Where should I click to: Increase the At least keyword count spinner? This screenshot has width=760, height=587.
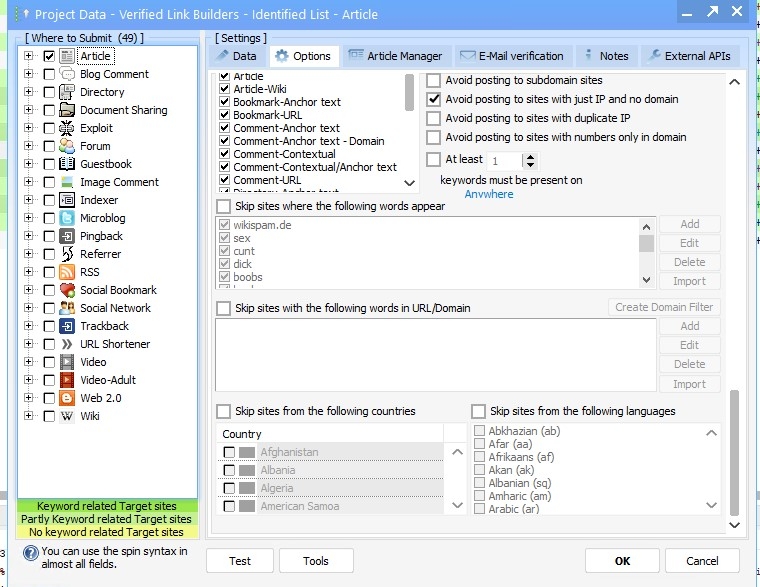(x=529, y=156)
